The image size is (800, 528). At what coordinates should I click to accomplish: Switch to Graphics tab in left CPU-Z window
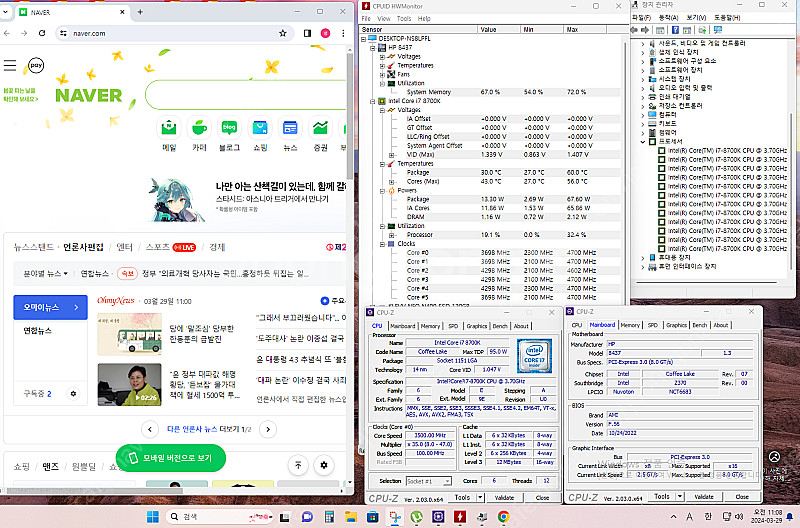(x=477, y=326)
